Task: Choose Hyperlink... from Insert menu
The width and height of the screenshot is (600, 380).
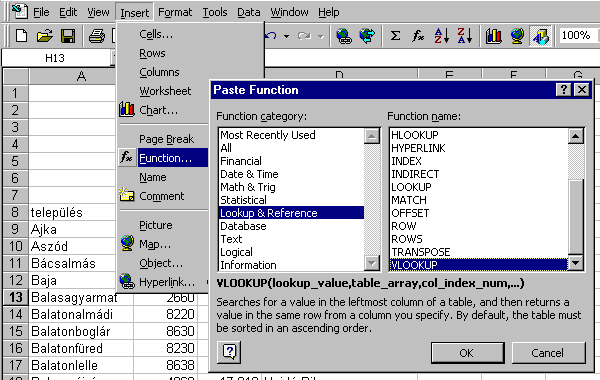Action: coord(163,282)
